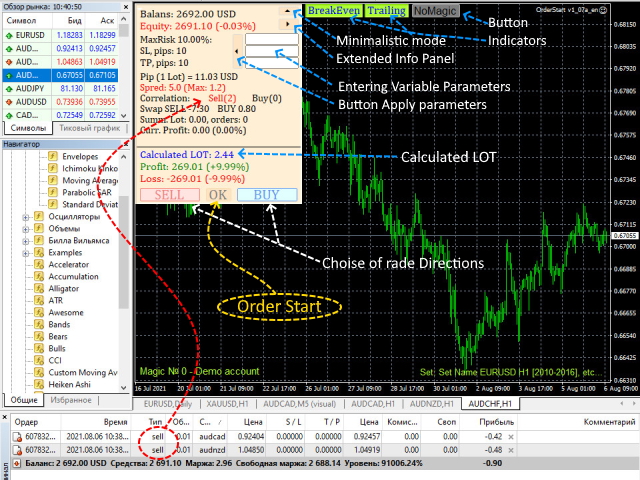
Task: Expand the Билла Вильямса folder
Action: point(26,241)
